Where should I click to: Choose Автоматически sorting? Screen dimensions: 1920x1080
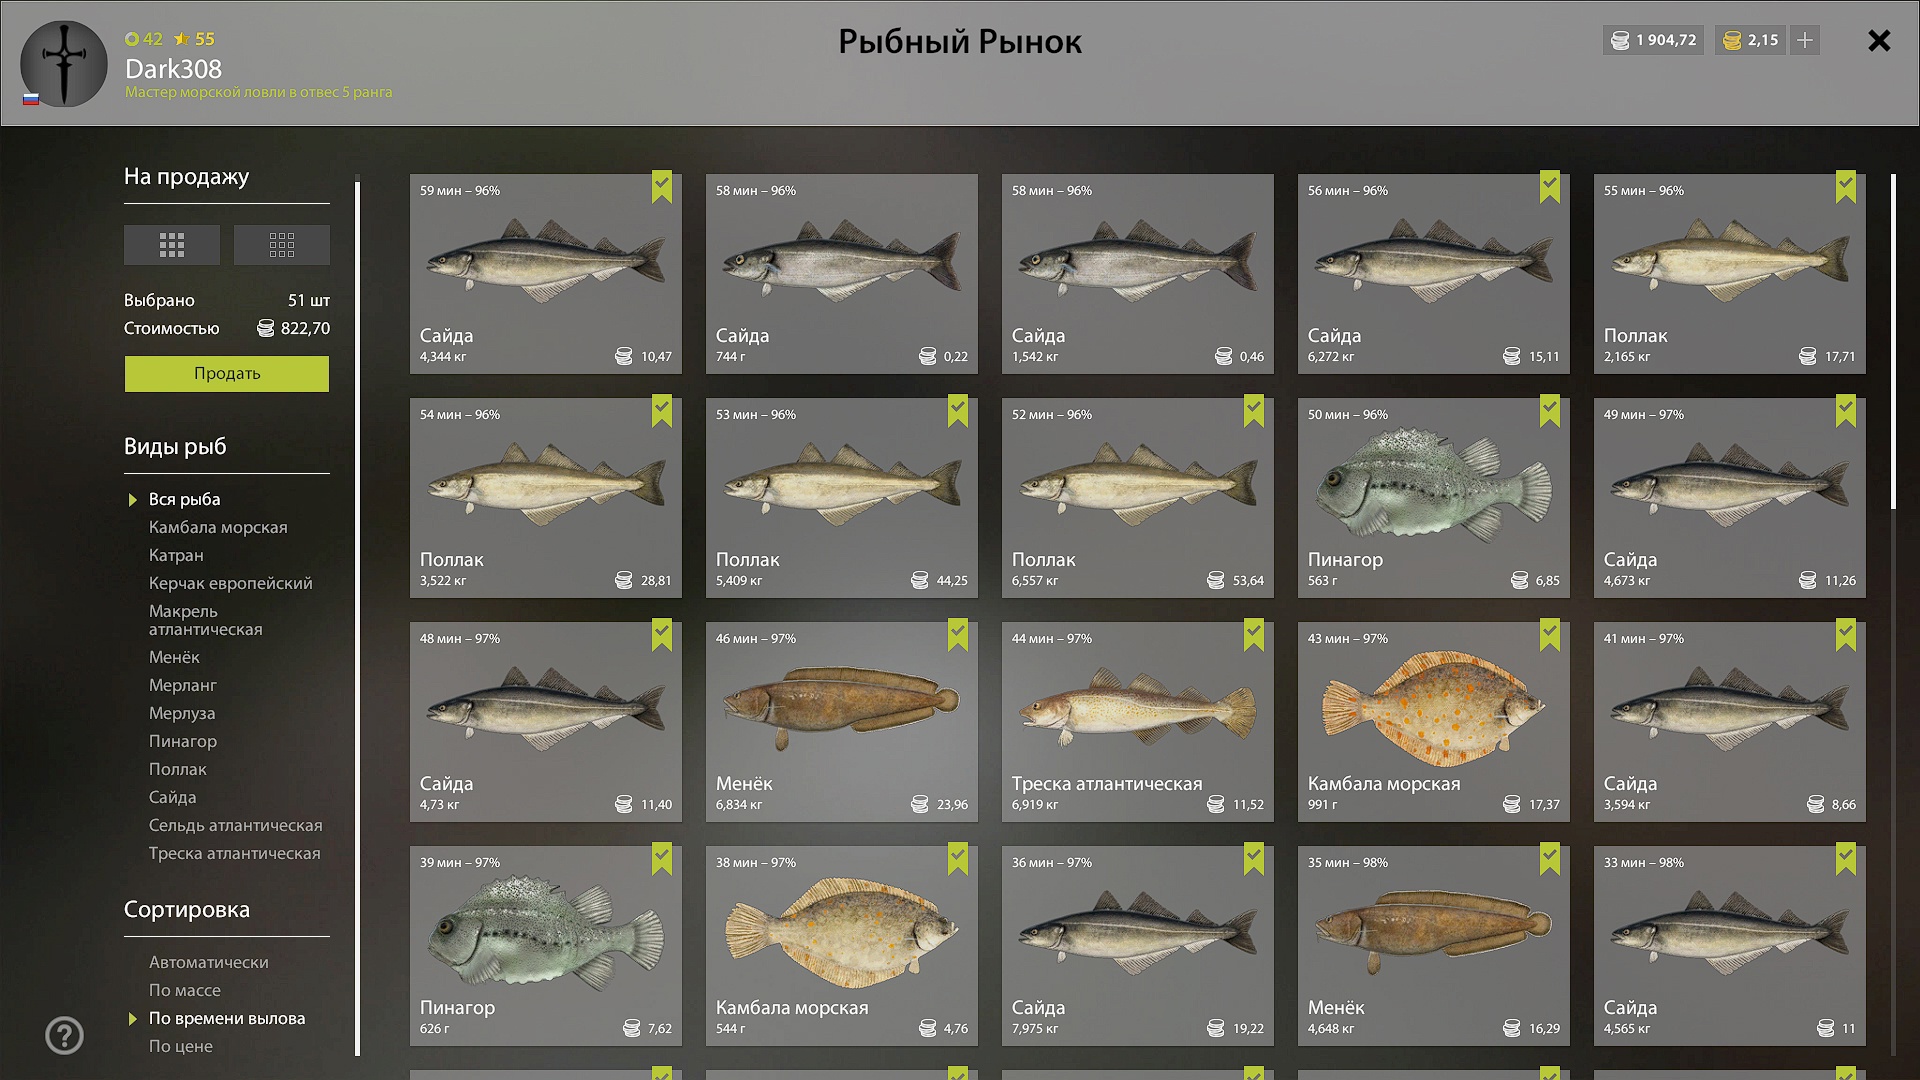209,962
